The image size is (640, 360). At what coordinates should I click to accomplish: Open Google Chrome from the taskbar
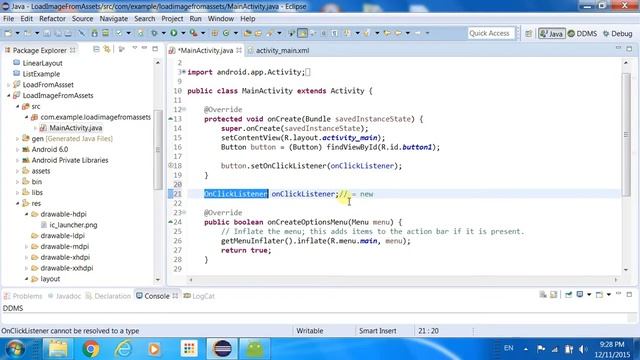pyautogui.click(x=91, y=349)
